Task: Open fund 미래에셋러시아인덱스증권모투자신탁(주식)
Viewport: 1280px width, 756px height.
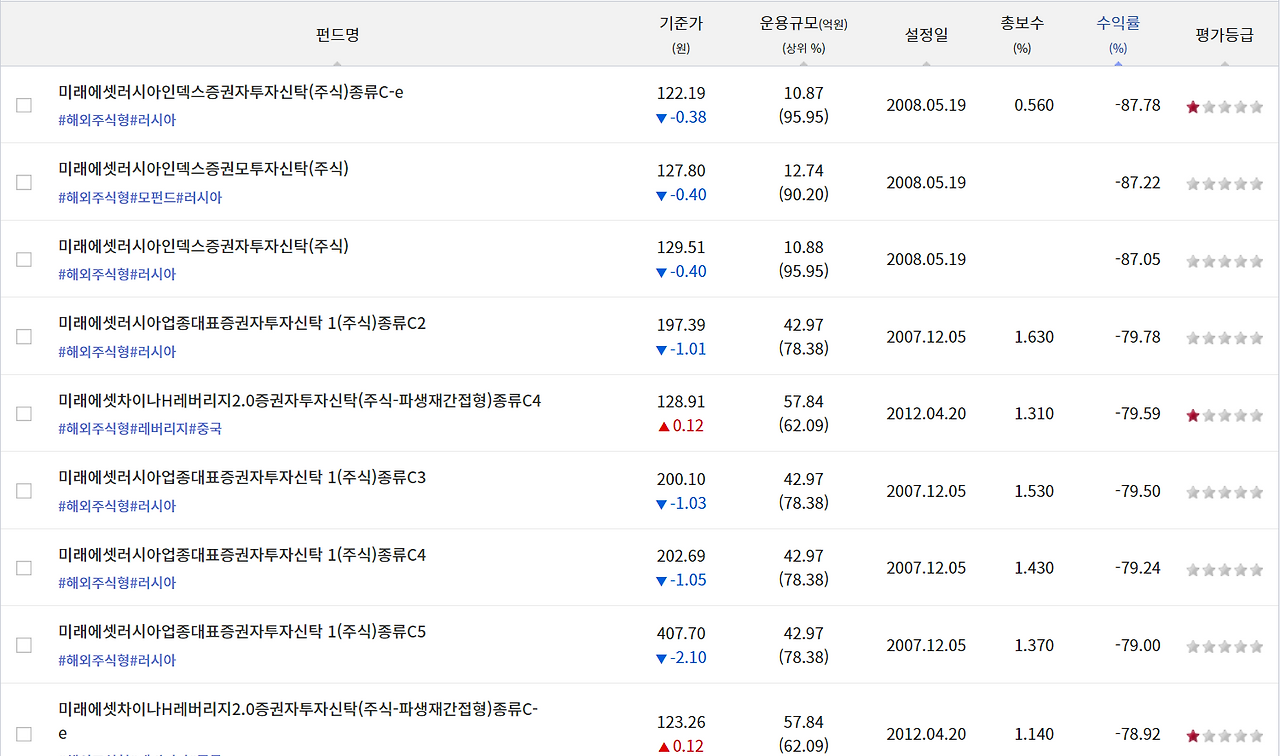Action: point(204,169)
